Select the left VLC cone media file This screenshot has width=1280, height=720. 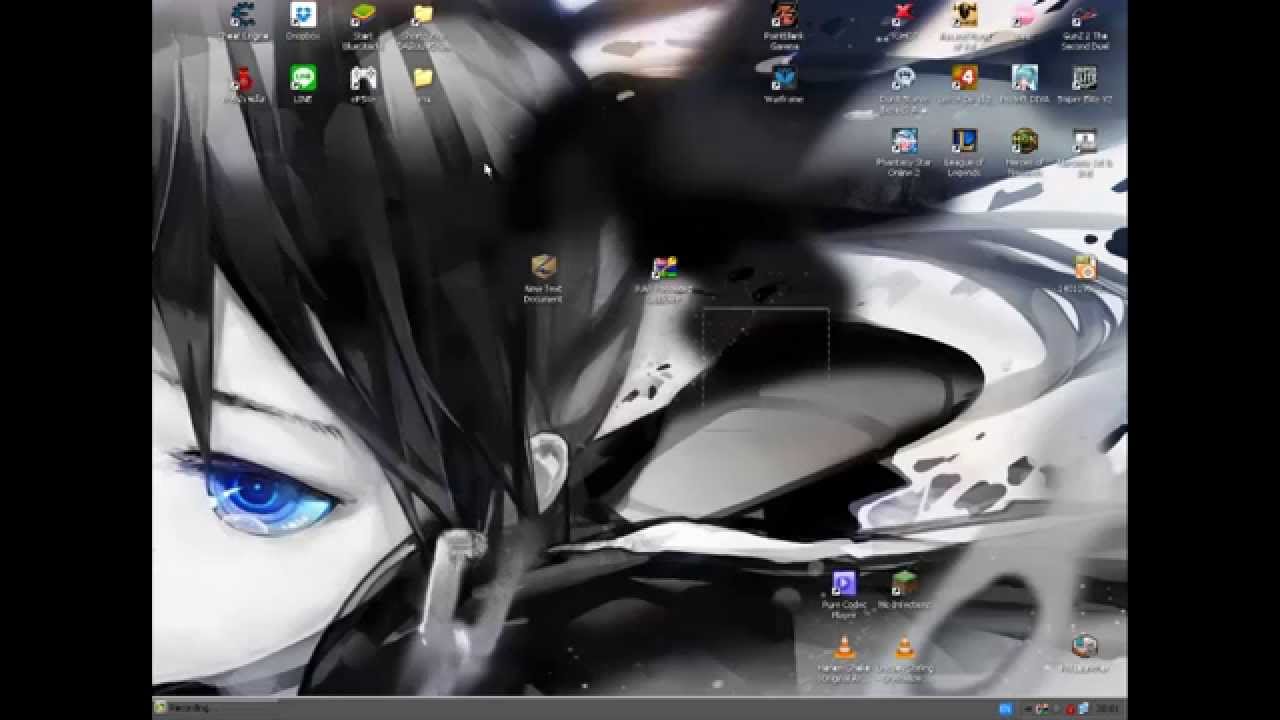pyautogui.click(x=844, y=647)
